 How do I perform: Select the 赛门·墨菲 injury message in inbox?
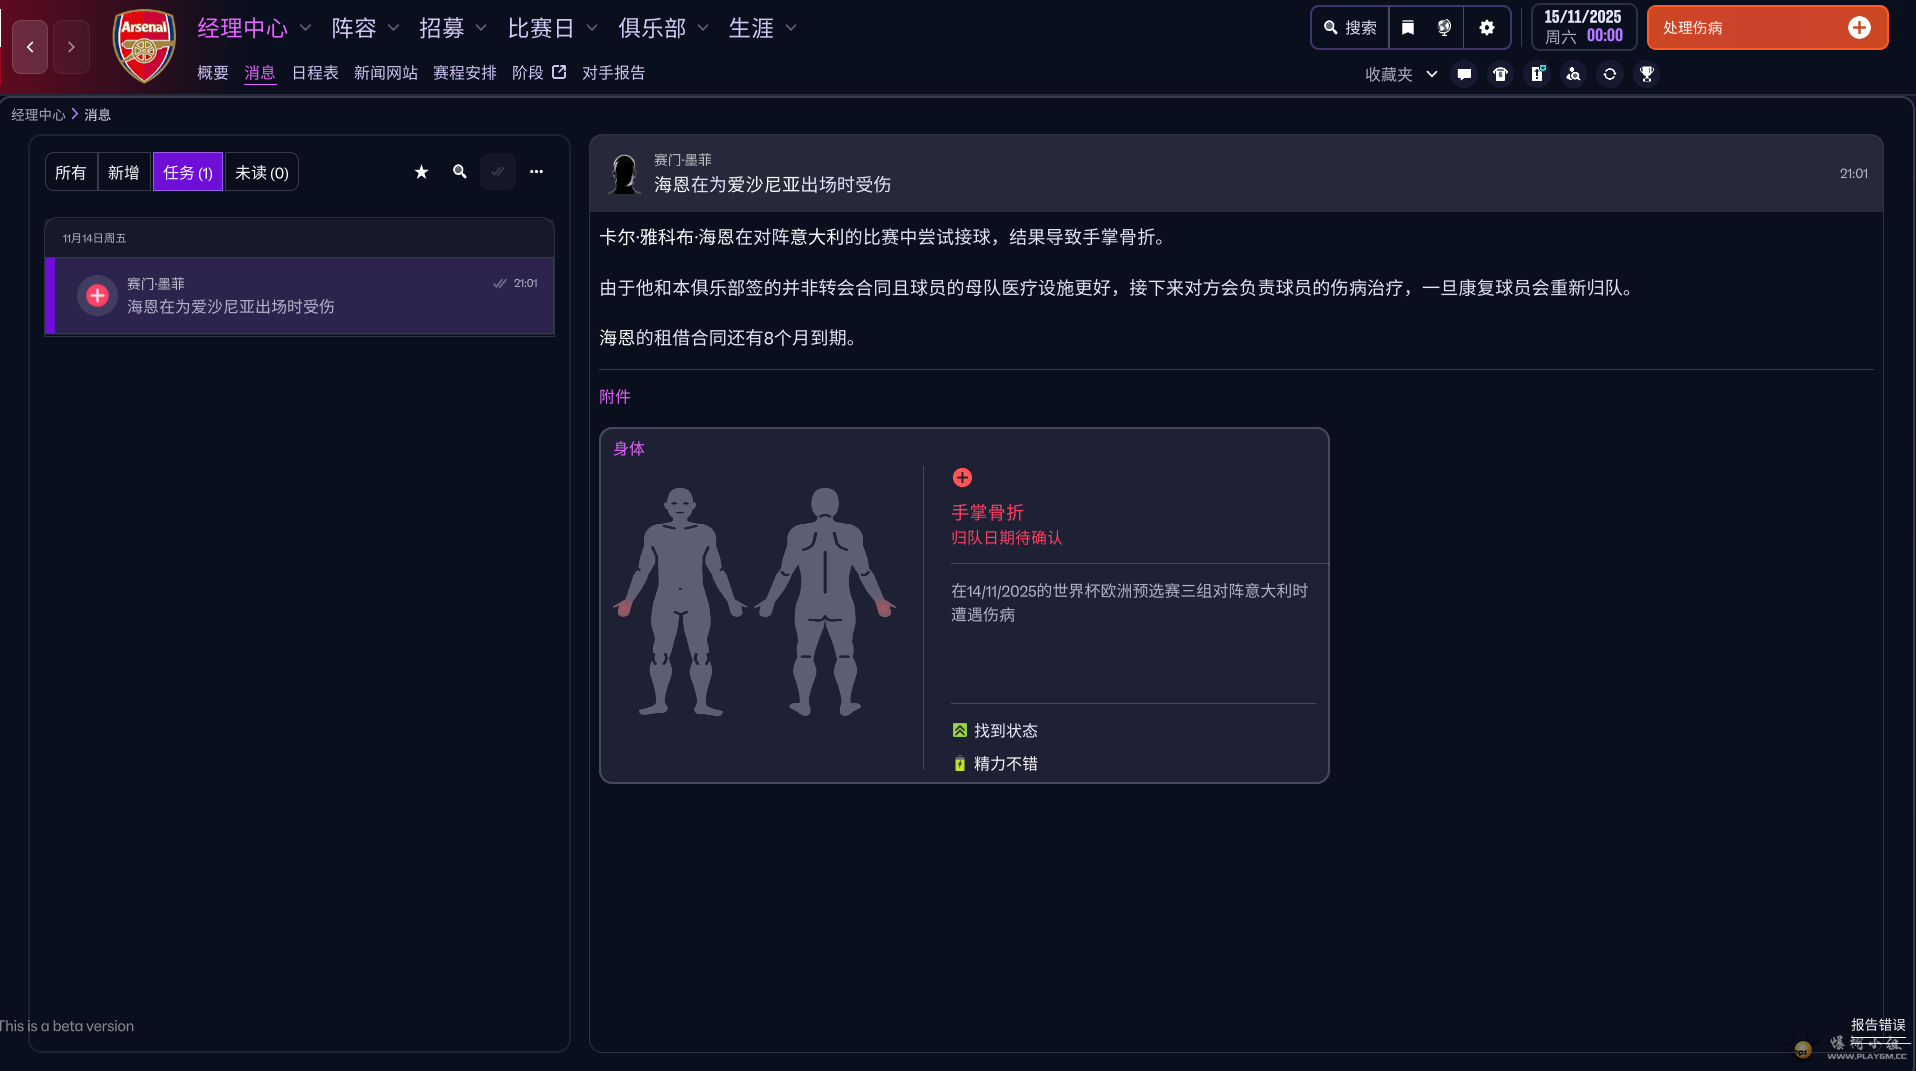click(x=298, y=295)
